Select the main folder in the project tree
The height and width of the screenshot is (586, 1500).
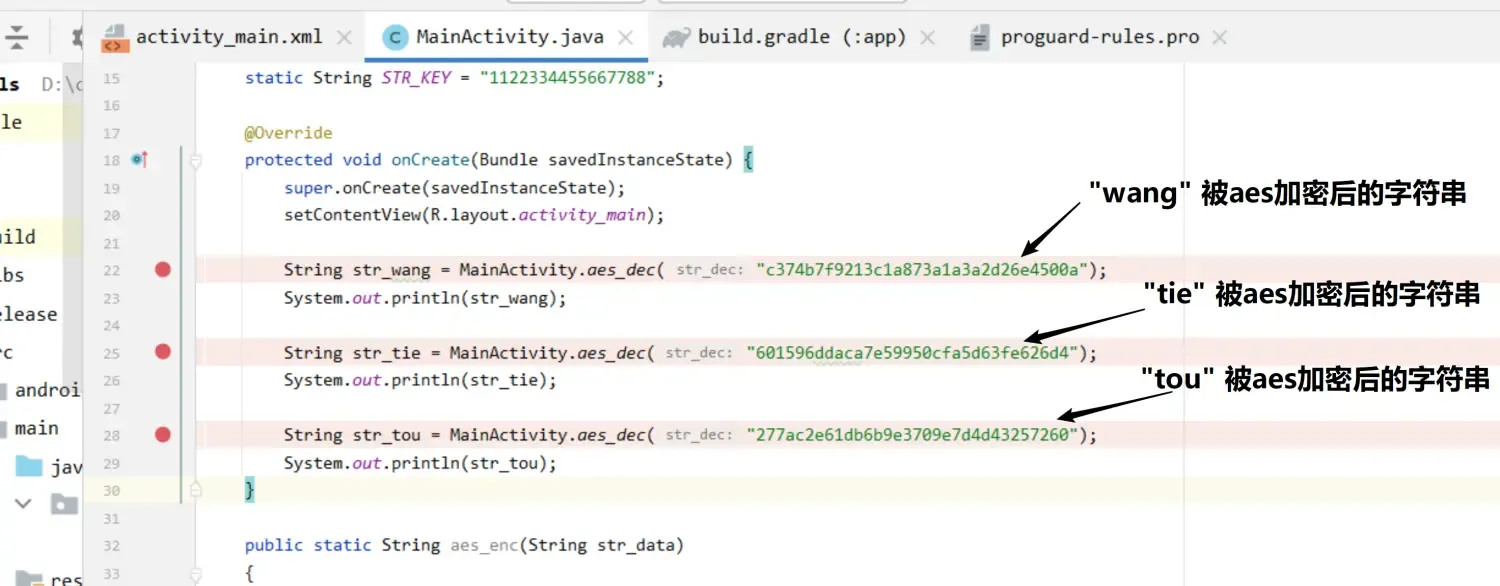(x=35, y=428)
